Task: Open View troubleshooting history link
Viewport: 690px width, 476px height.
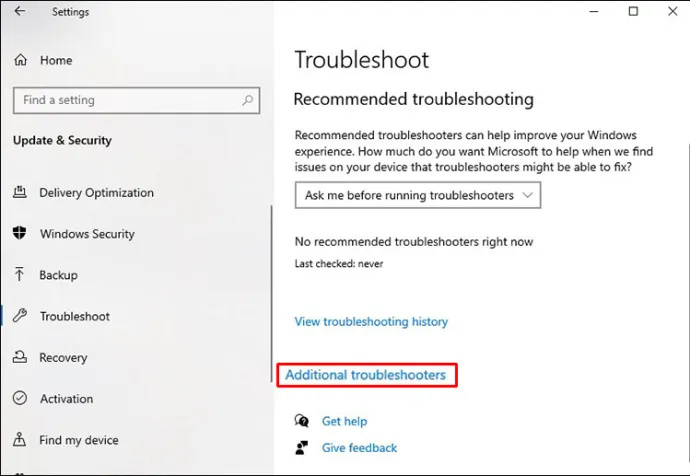Action: (371, 322)
